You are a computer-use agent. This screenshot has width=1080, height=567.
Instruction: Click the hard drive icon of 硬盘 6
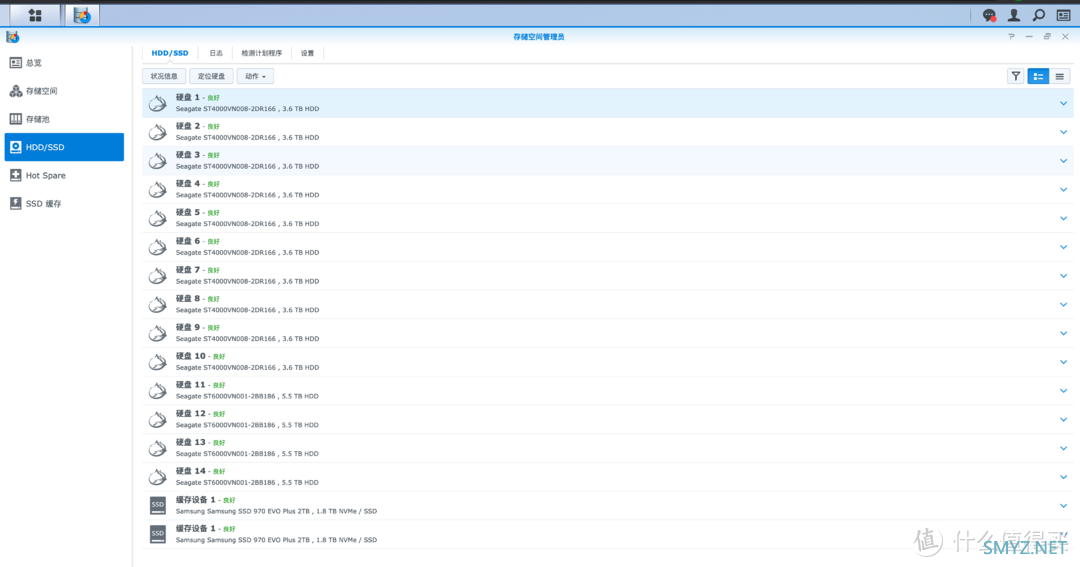158,247
